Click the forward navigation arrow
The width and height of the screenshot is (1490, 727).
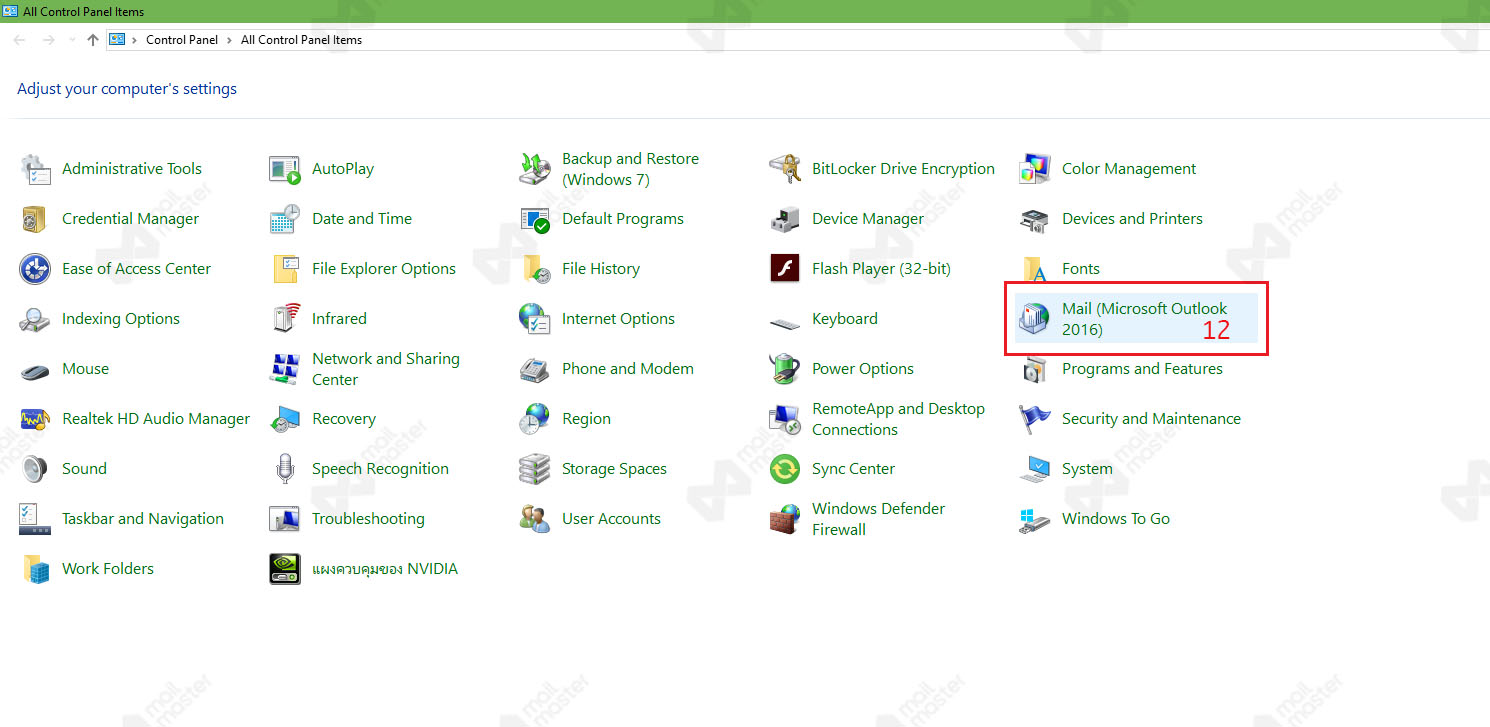coord(49,40)
